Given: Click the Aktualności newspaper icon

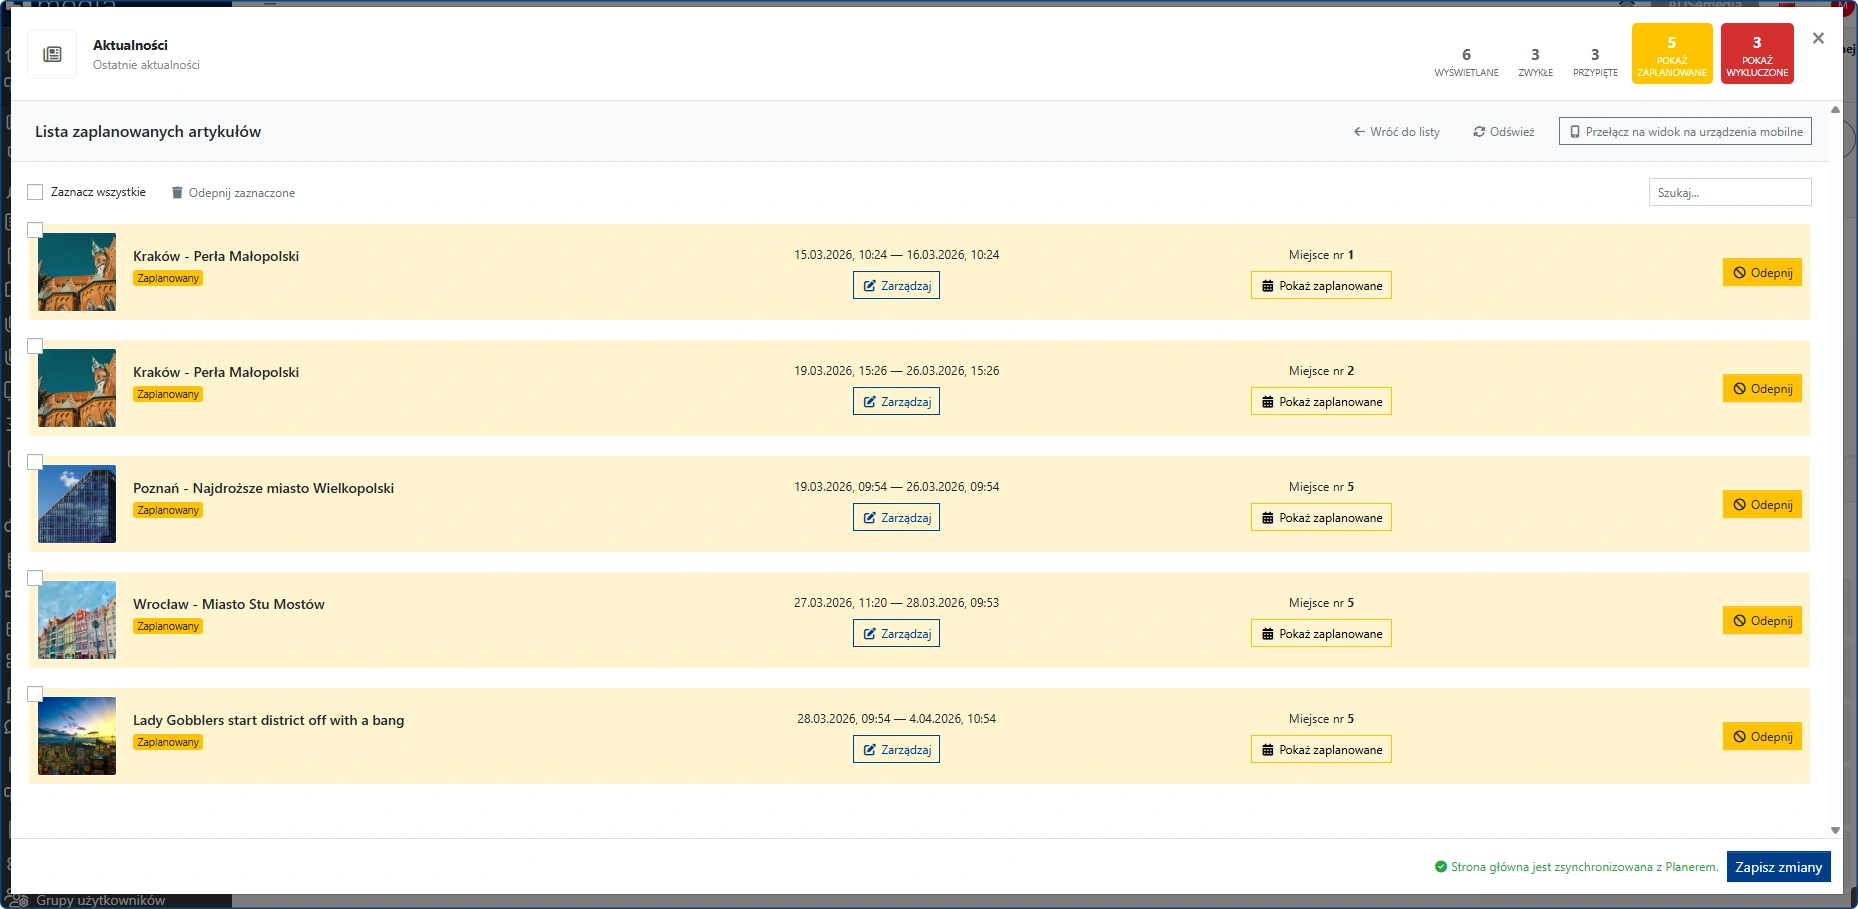Looking at the screenshot, I should point(52,55).
